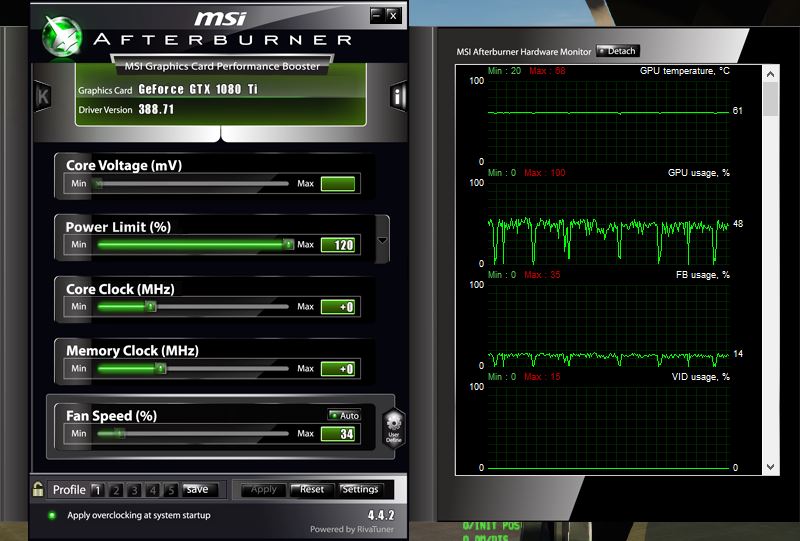Viewport: 800px width, 541px height.
Task: Click the driver version 388.71 text
Action: pyautogui.click(x=156, y=109)
